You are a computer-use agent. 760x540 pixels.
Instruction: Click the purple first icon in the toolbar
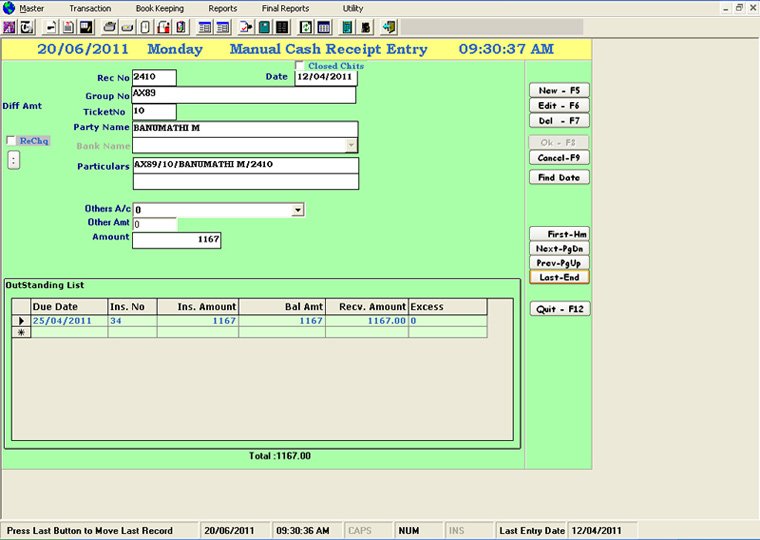(x=10, y=26)
